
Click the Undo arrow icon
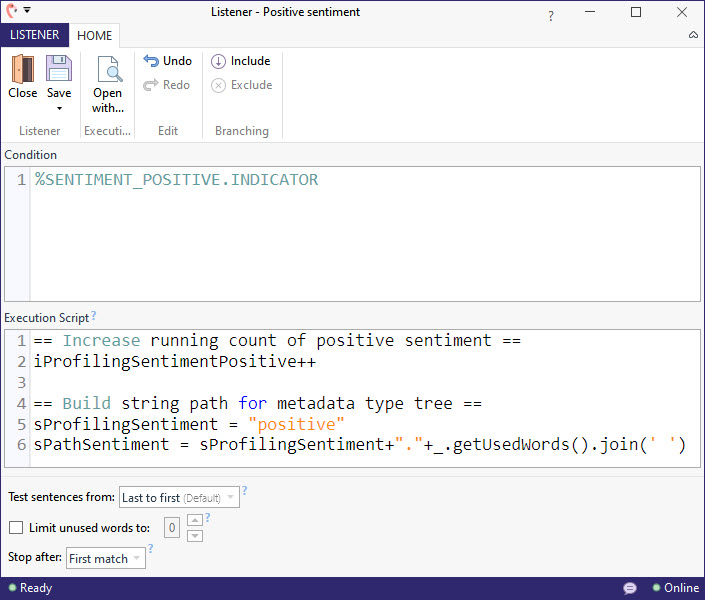tap(152, 61)
